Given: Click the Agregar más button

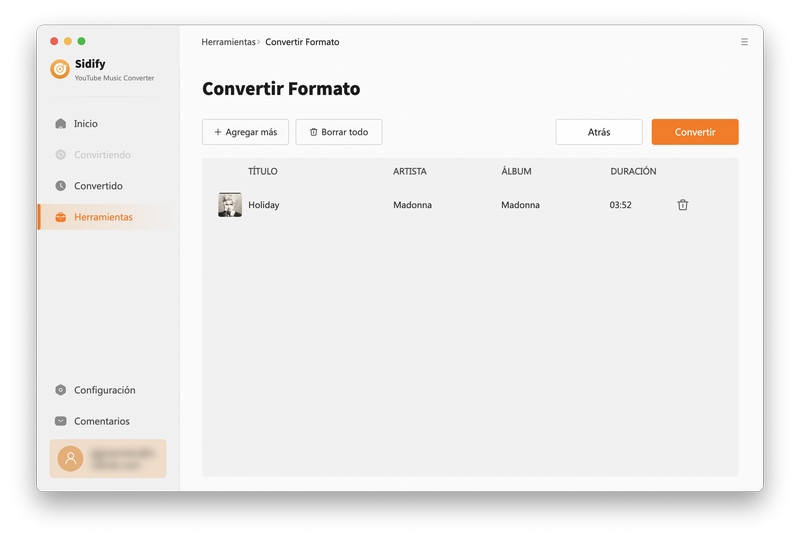Looking at the screenshot, I should (x=245, y=132).
